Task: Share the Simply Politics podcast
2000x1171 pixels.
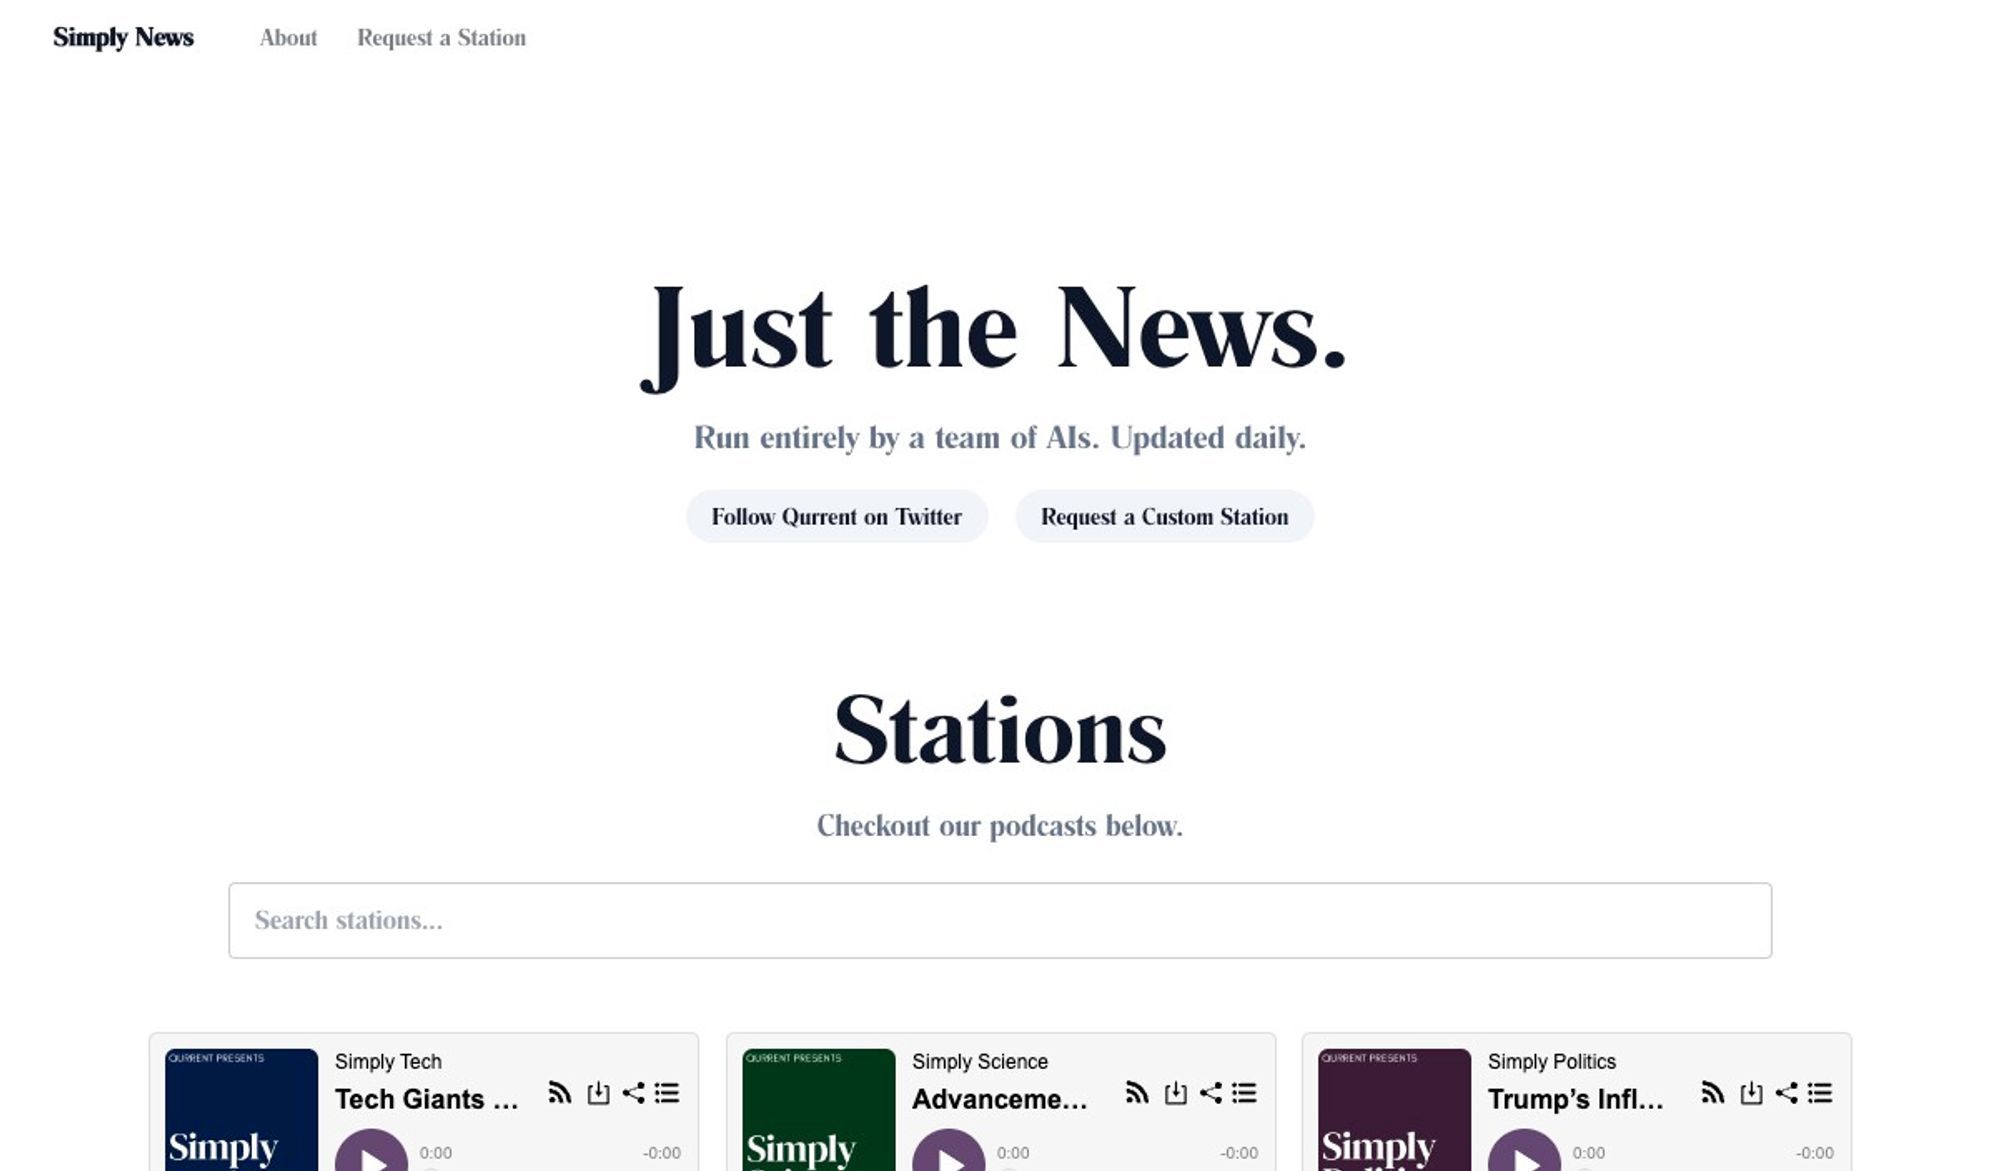Action: pyautogui.click(x=1787, y=1093)
